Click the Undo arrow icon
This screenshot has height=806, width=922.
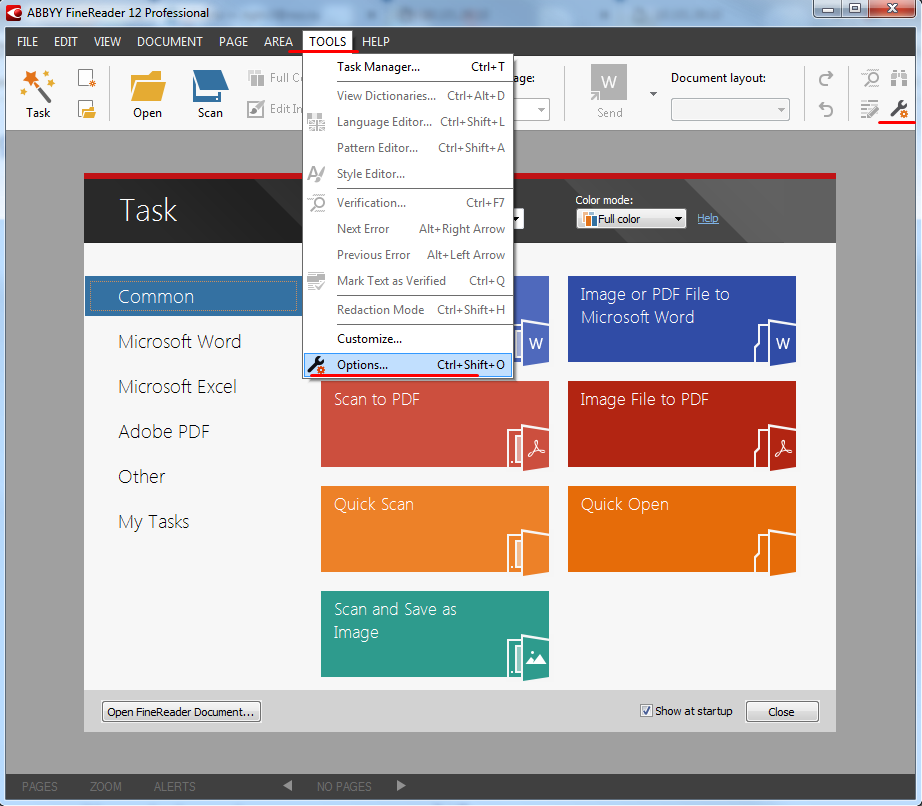(825, 109)
